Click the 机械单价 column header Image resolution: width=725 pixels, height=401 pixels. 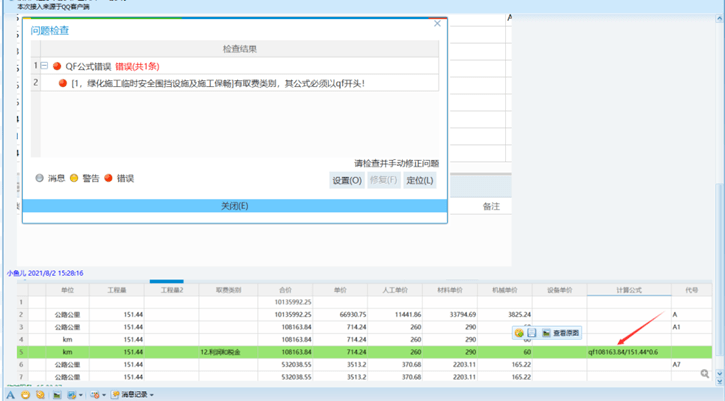click(504, 290)
